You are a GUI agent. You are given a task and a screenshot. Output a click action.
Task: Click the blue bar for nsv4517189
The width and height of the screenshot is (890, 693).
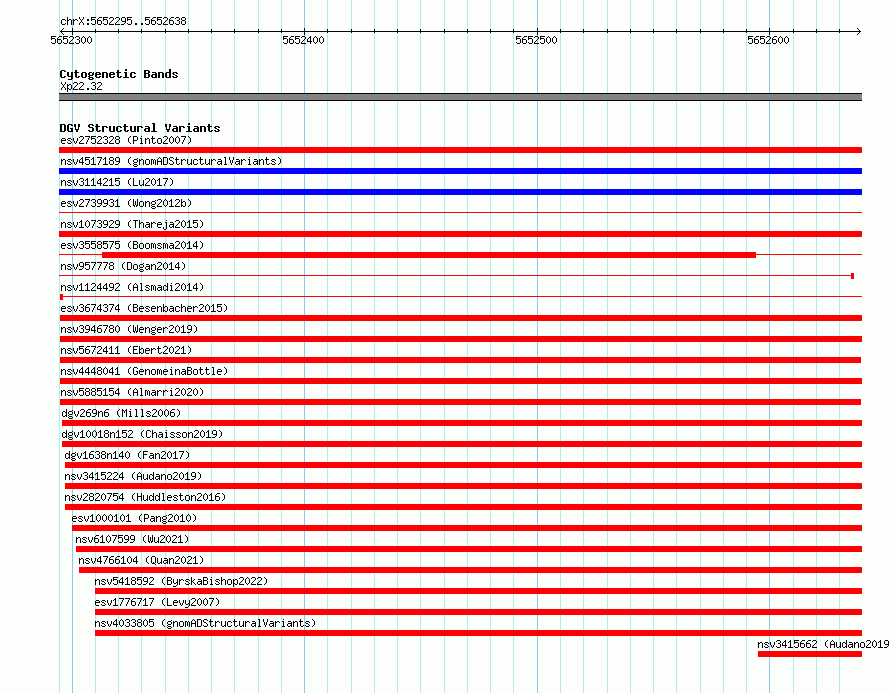click(460, 171)
